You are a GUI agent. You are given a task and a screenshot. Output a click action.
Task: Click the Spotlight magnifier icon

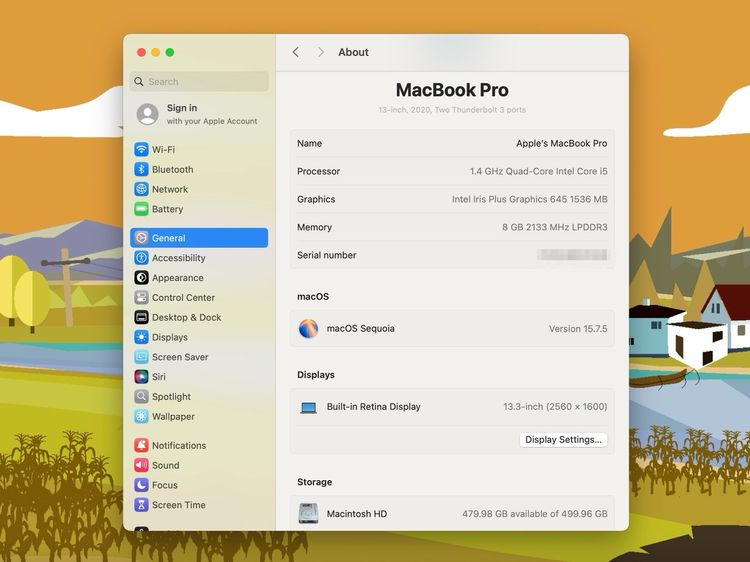tap(141, 397)
